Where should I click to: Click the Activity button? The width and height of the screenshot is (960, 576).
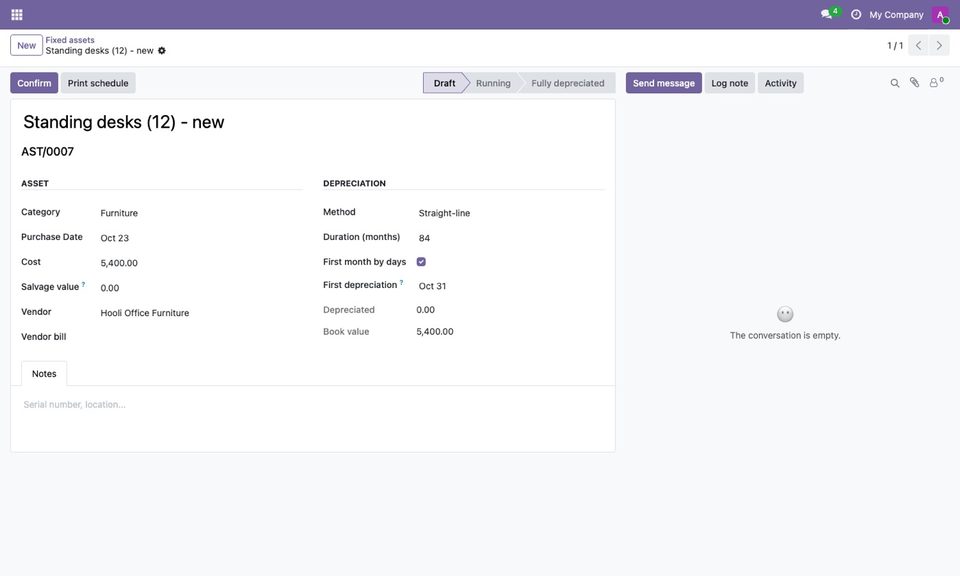pos(781,83)
